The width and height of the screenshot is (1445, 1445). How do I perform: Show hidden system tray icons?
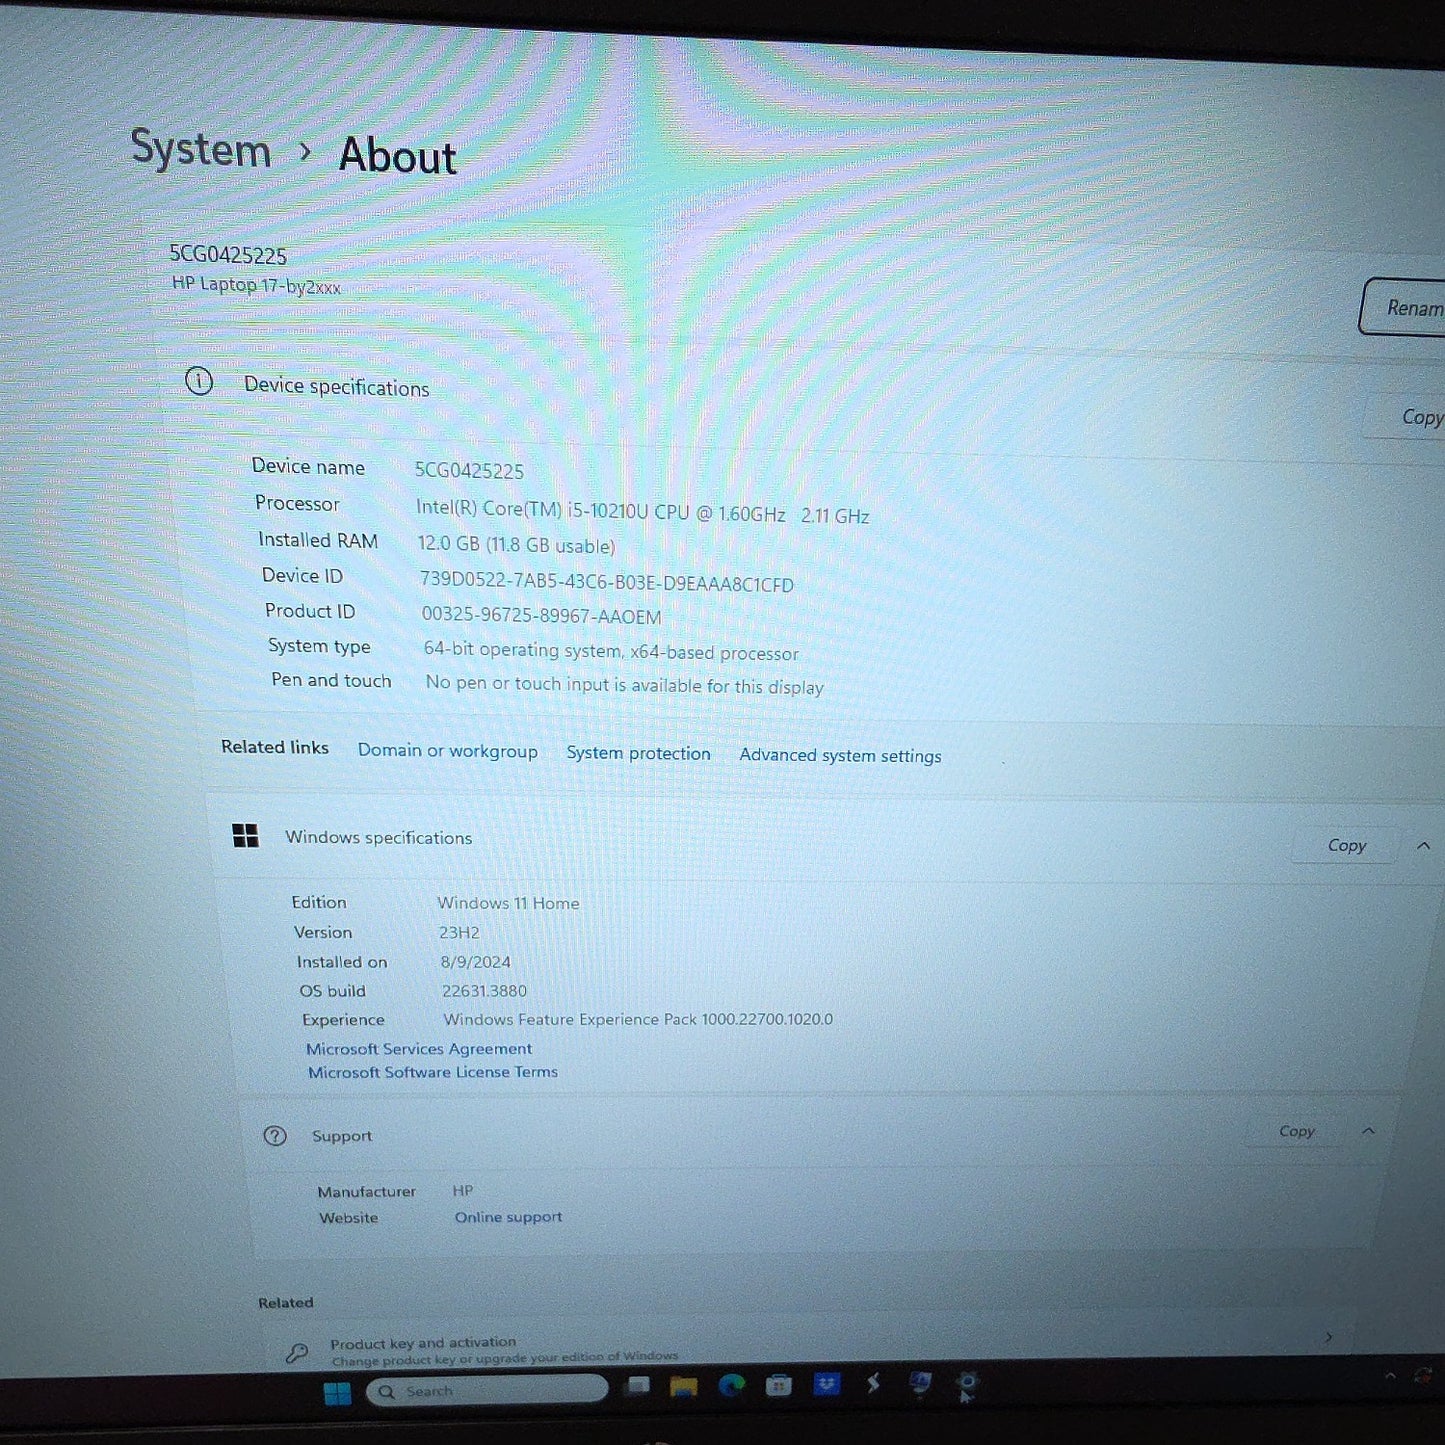(x=1390, y=1376)
